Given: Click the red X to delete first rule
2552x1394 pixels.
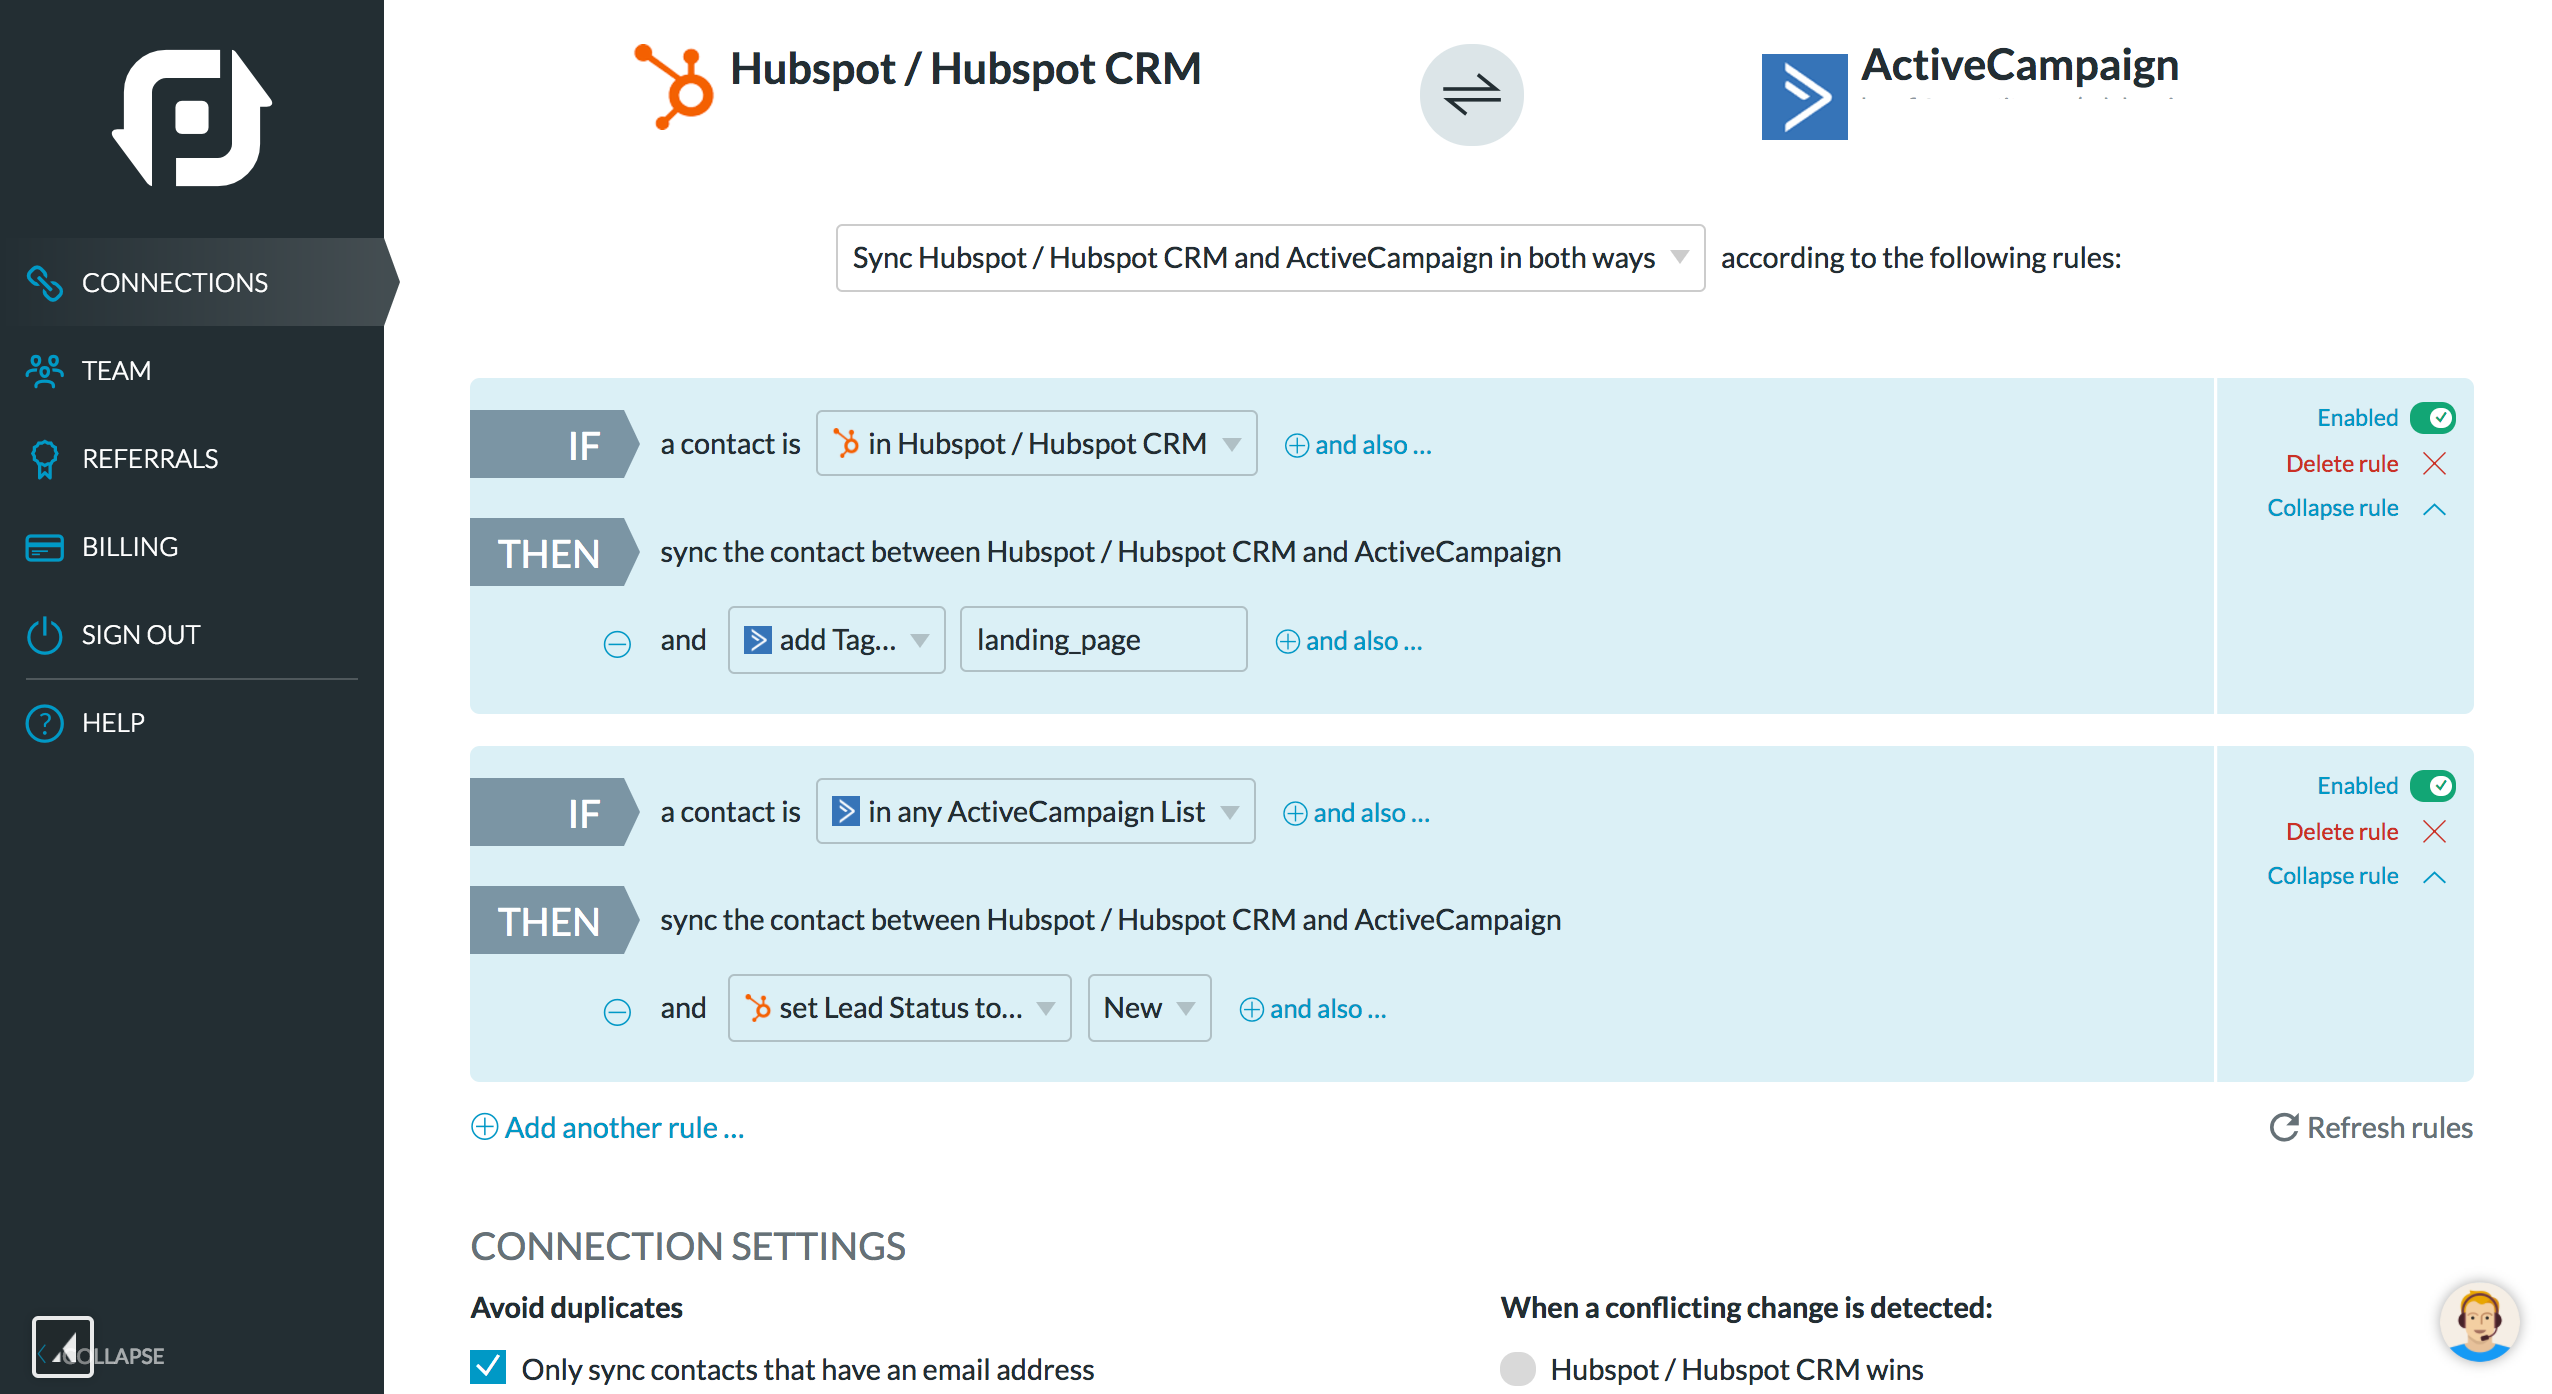Looking at the screenshot, I should pyautogui.click(x=2434, y=463).
